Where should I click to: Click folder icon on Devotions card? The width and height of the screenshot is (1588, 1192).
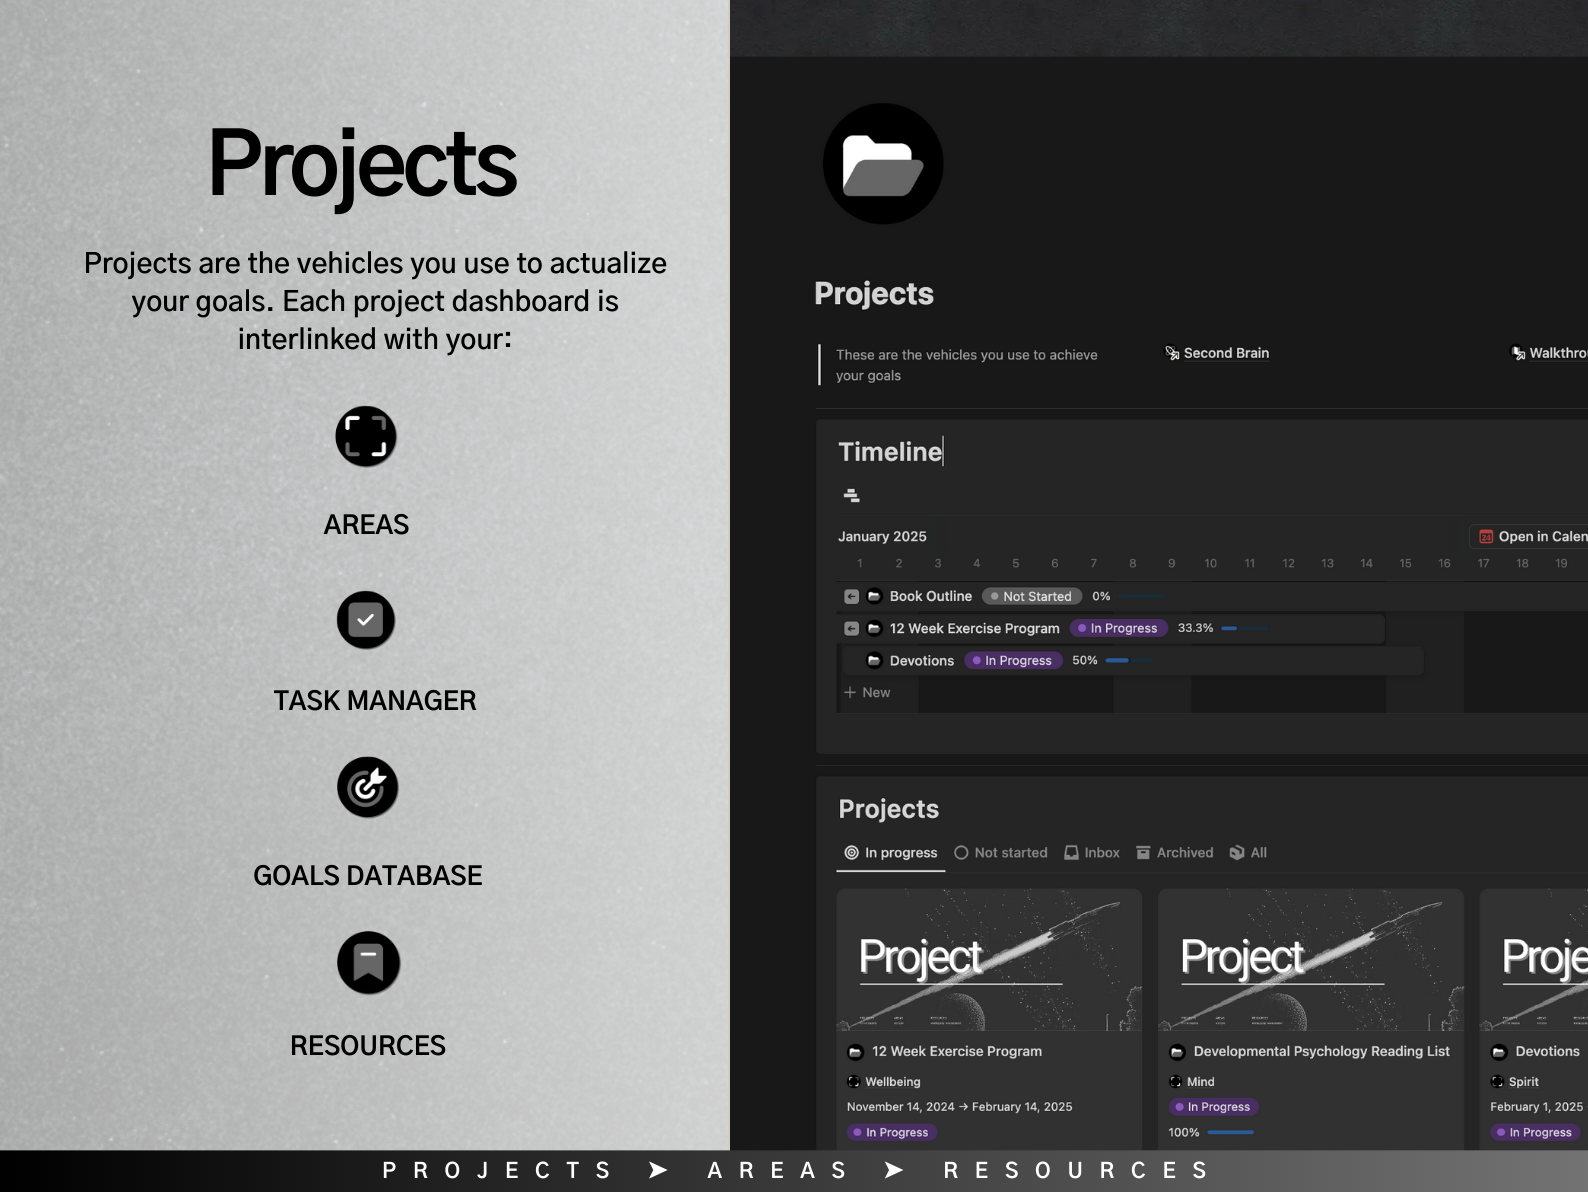[1499, 1052]
